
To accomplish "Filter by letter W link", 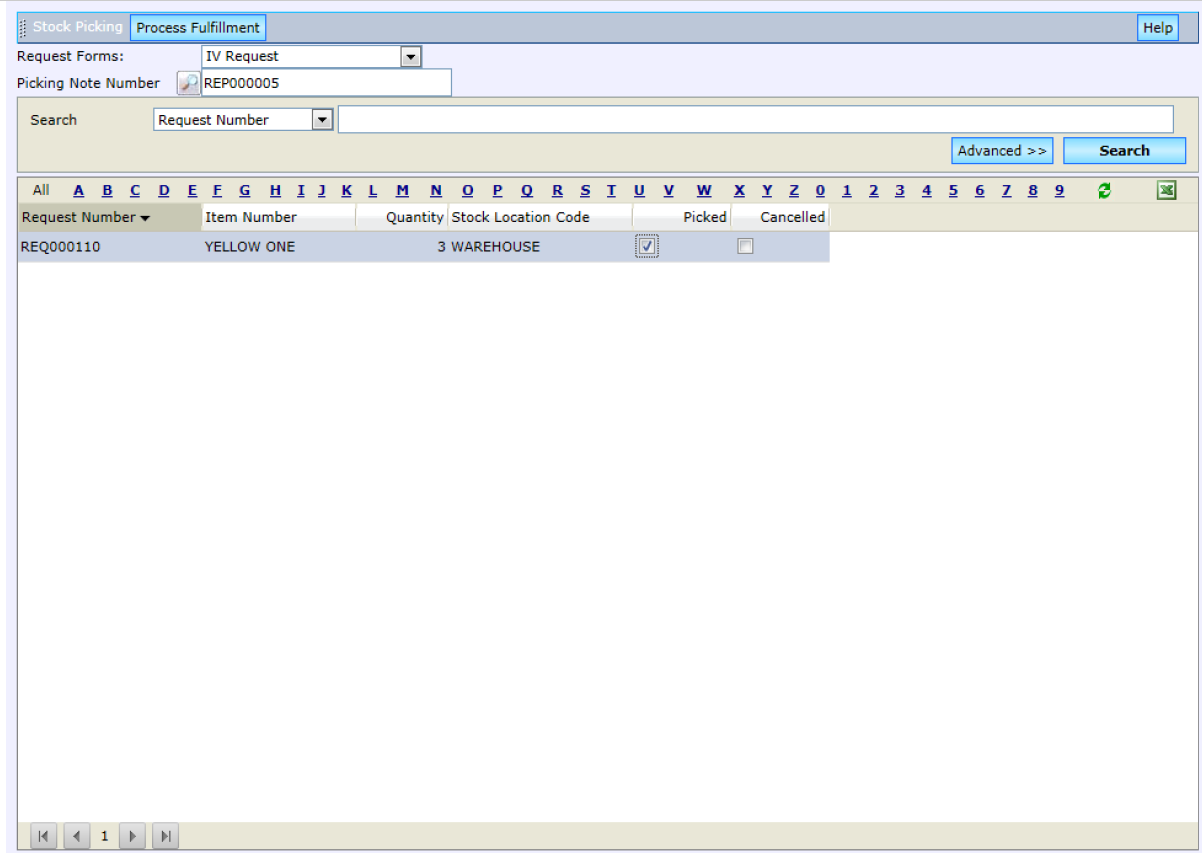I will coord(704,191).
